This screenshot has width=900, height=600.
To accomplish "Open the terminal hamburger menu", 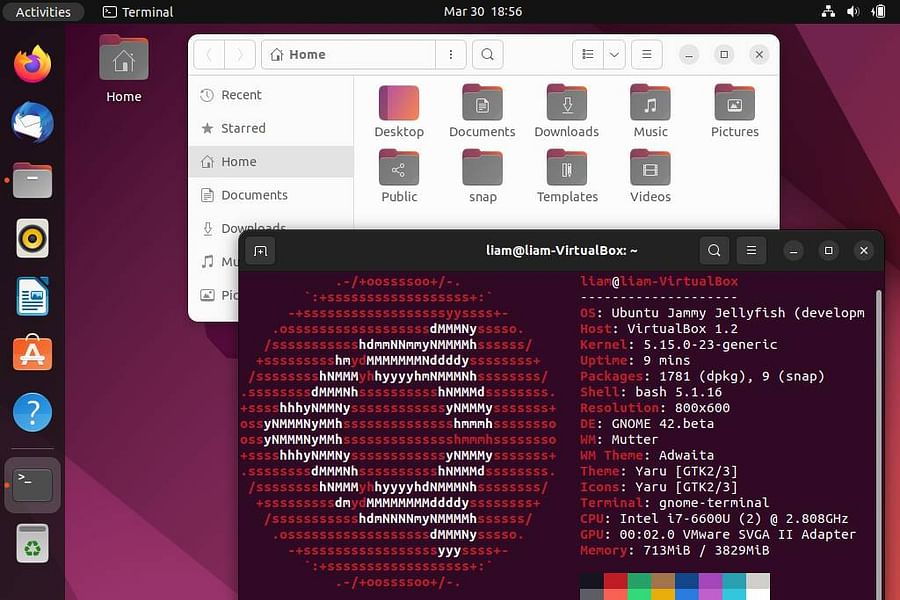I will 751,250.
